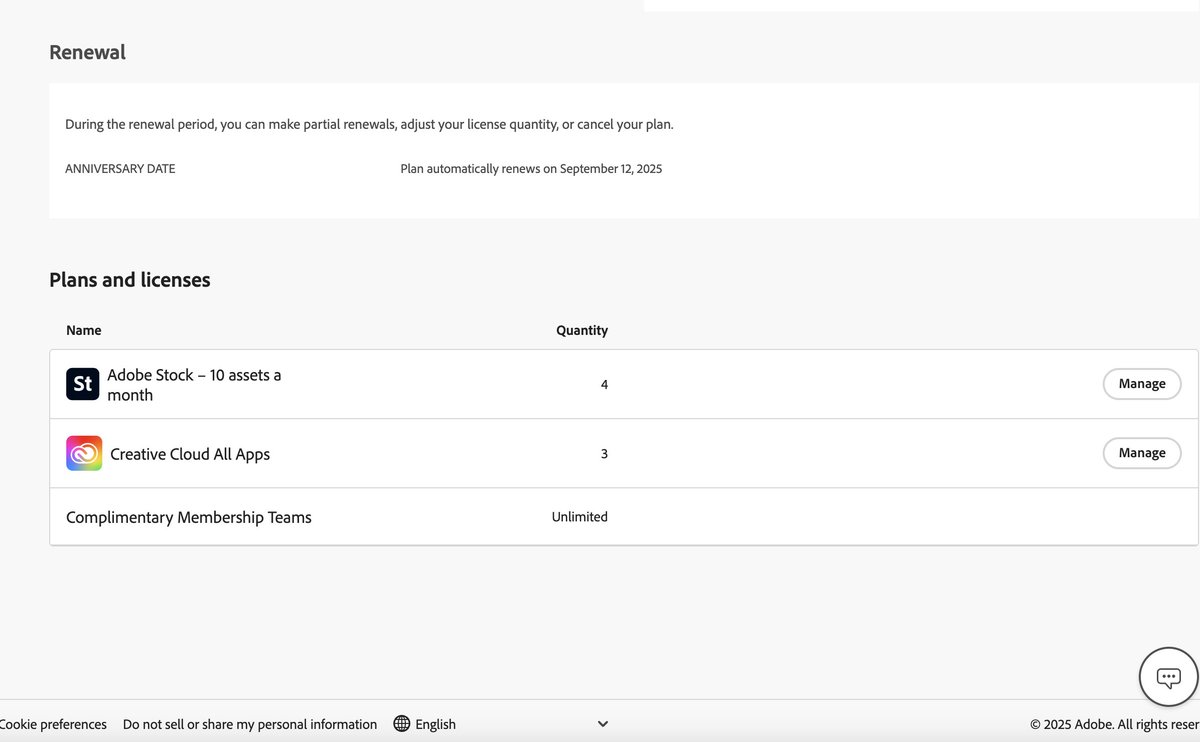Manage the Creative Cloud All Apps plan
This screenshot has width=1200, height=742.
click(x=1142, y=453)
